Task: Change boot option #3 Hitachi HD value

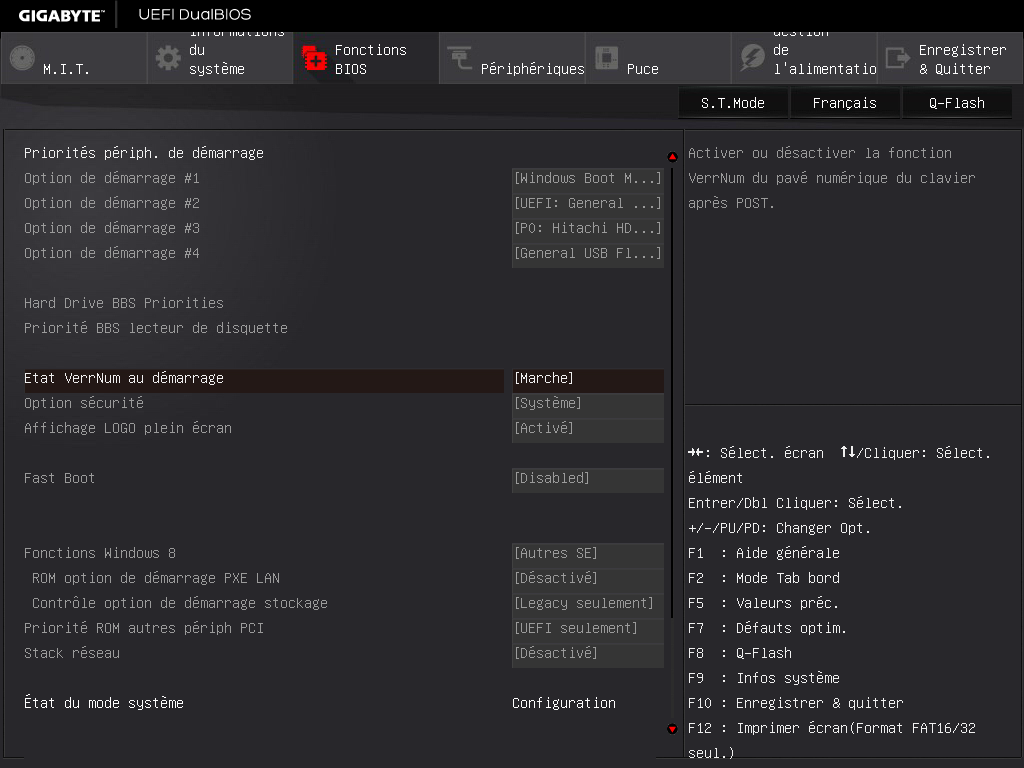Action: (588, 228)
